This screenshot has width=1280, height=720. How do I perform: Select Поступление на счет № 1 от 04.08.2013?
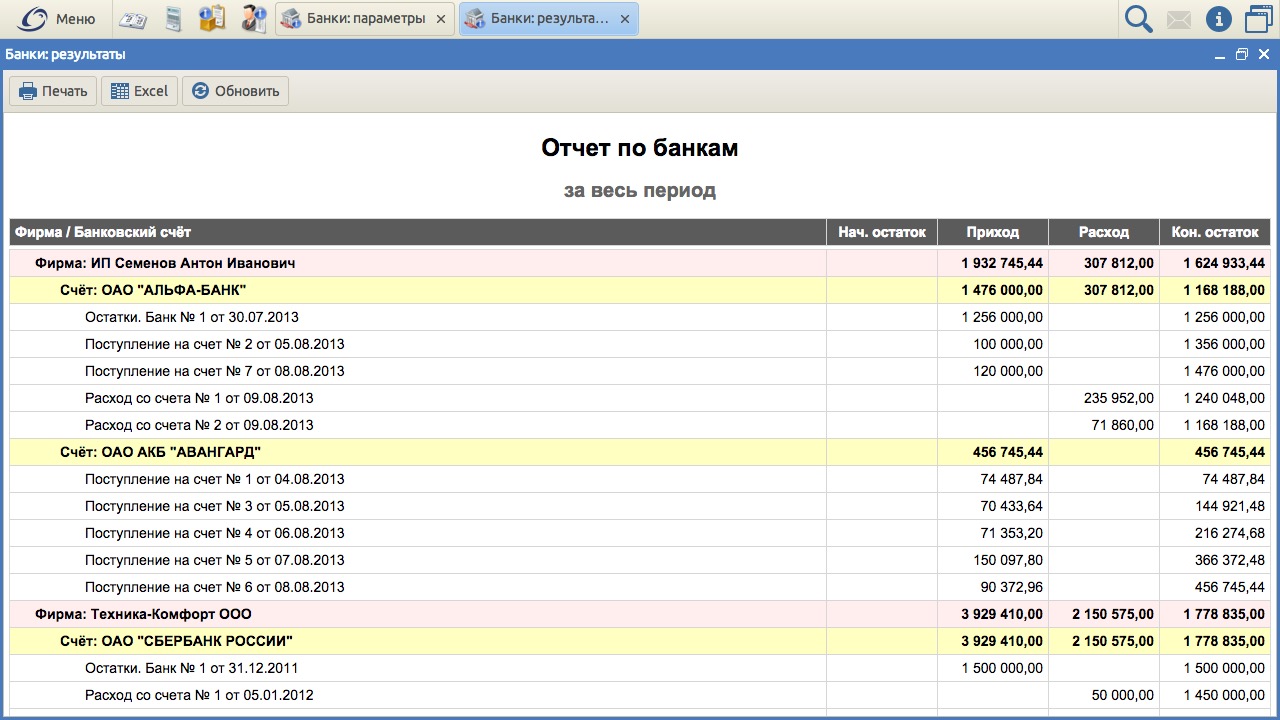(x=640, y=479)
